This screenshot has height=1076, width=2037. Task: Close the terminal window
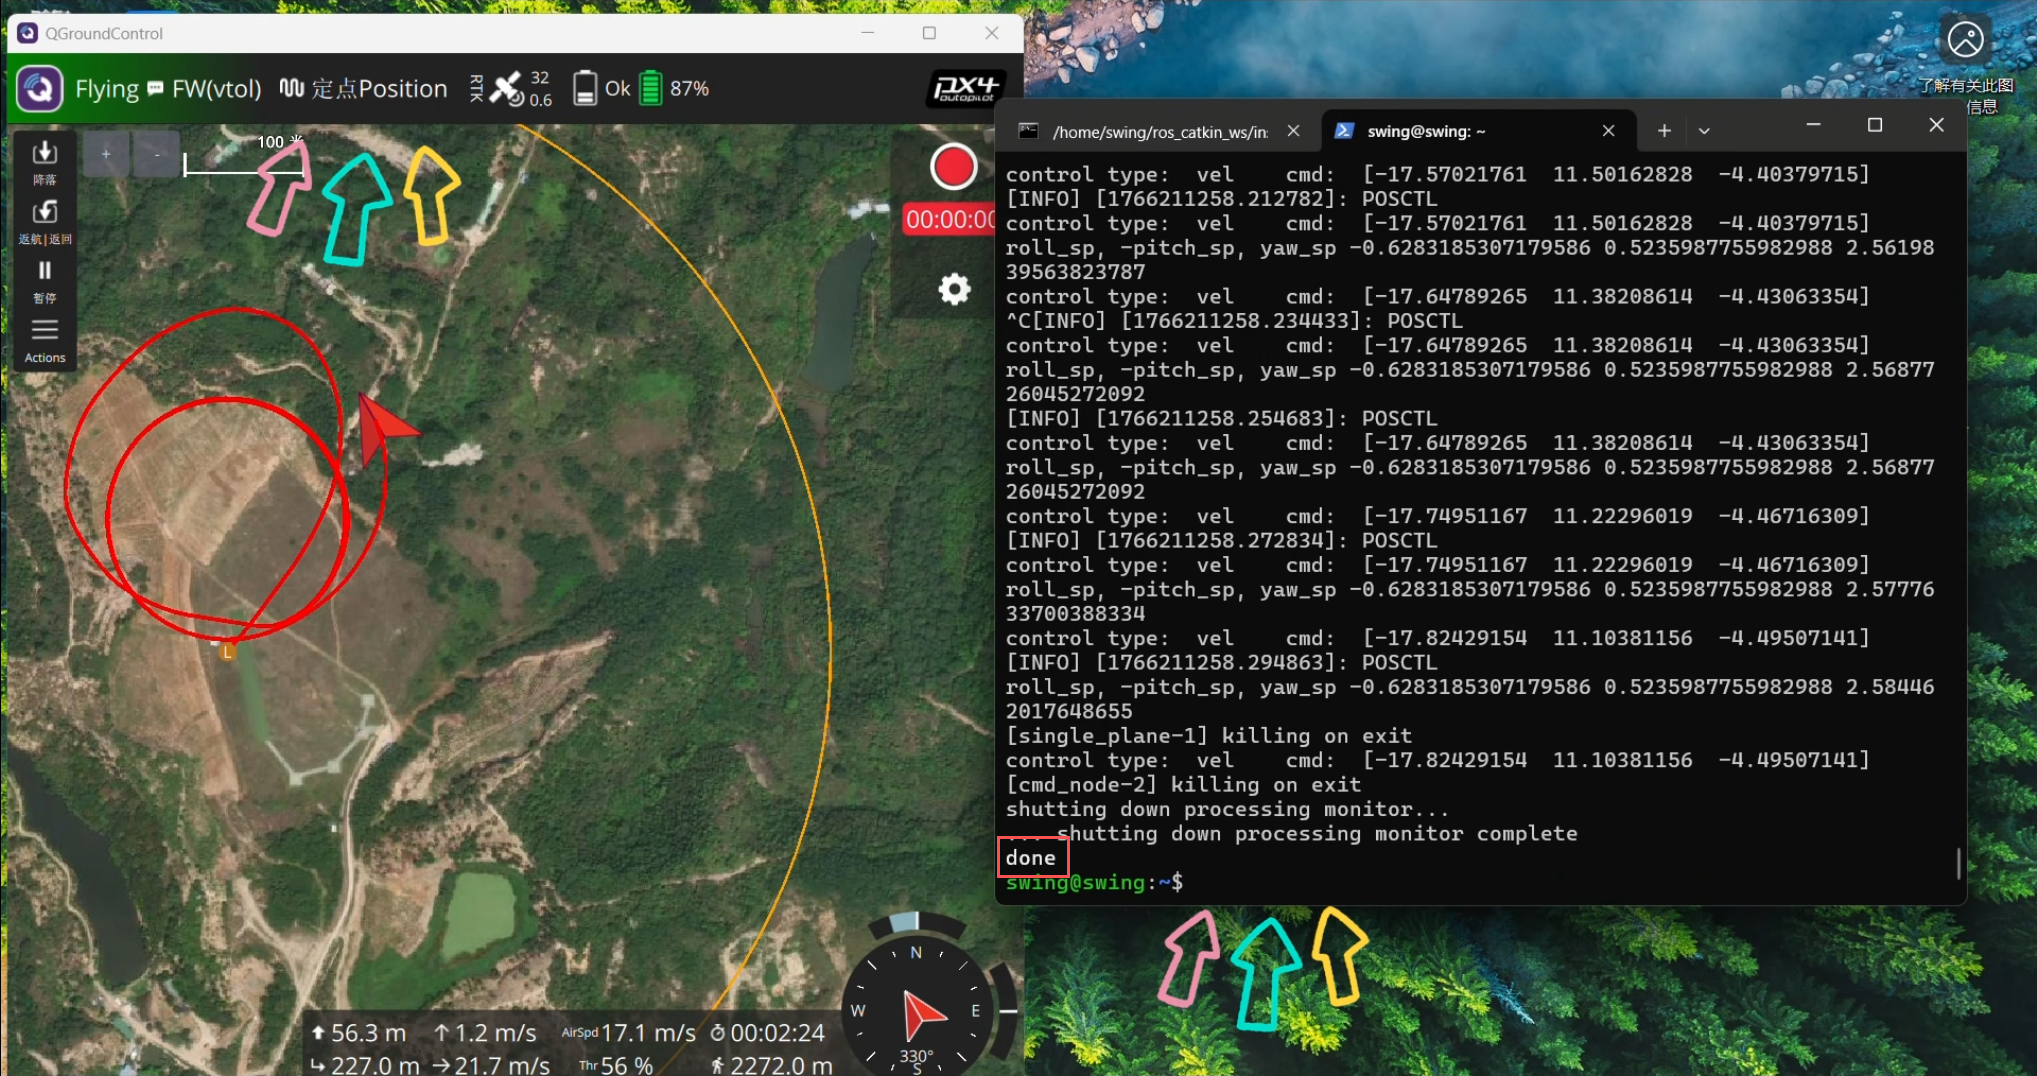point(1936,125)
